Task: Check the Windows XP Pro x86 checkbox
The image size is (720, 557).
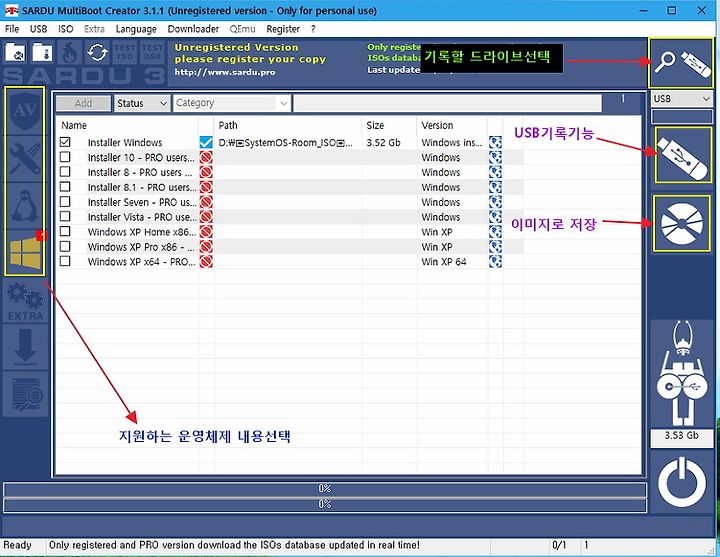Action: 65,246
